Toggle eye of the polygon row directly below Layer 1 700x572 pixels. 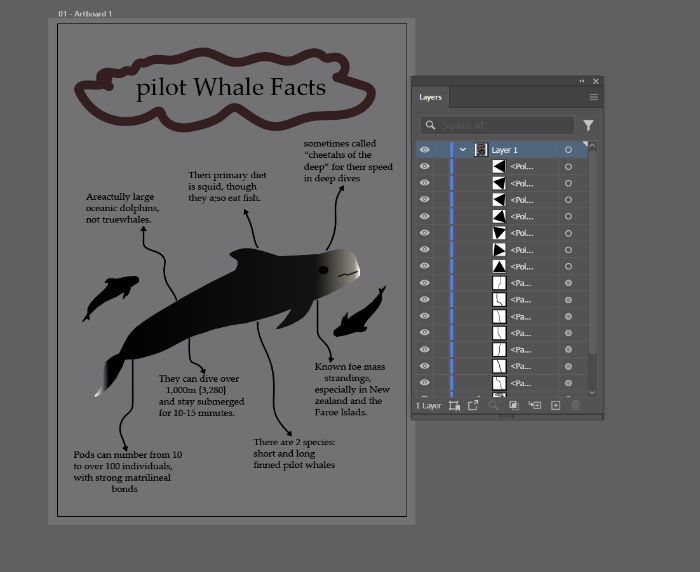[425, 167]
